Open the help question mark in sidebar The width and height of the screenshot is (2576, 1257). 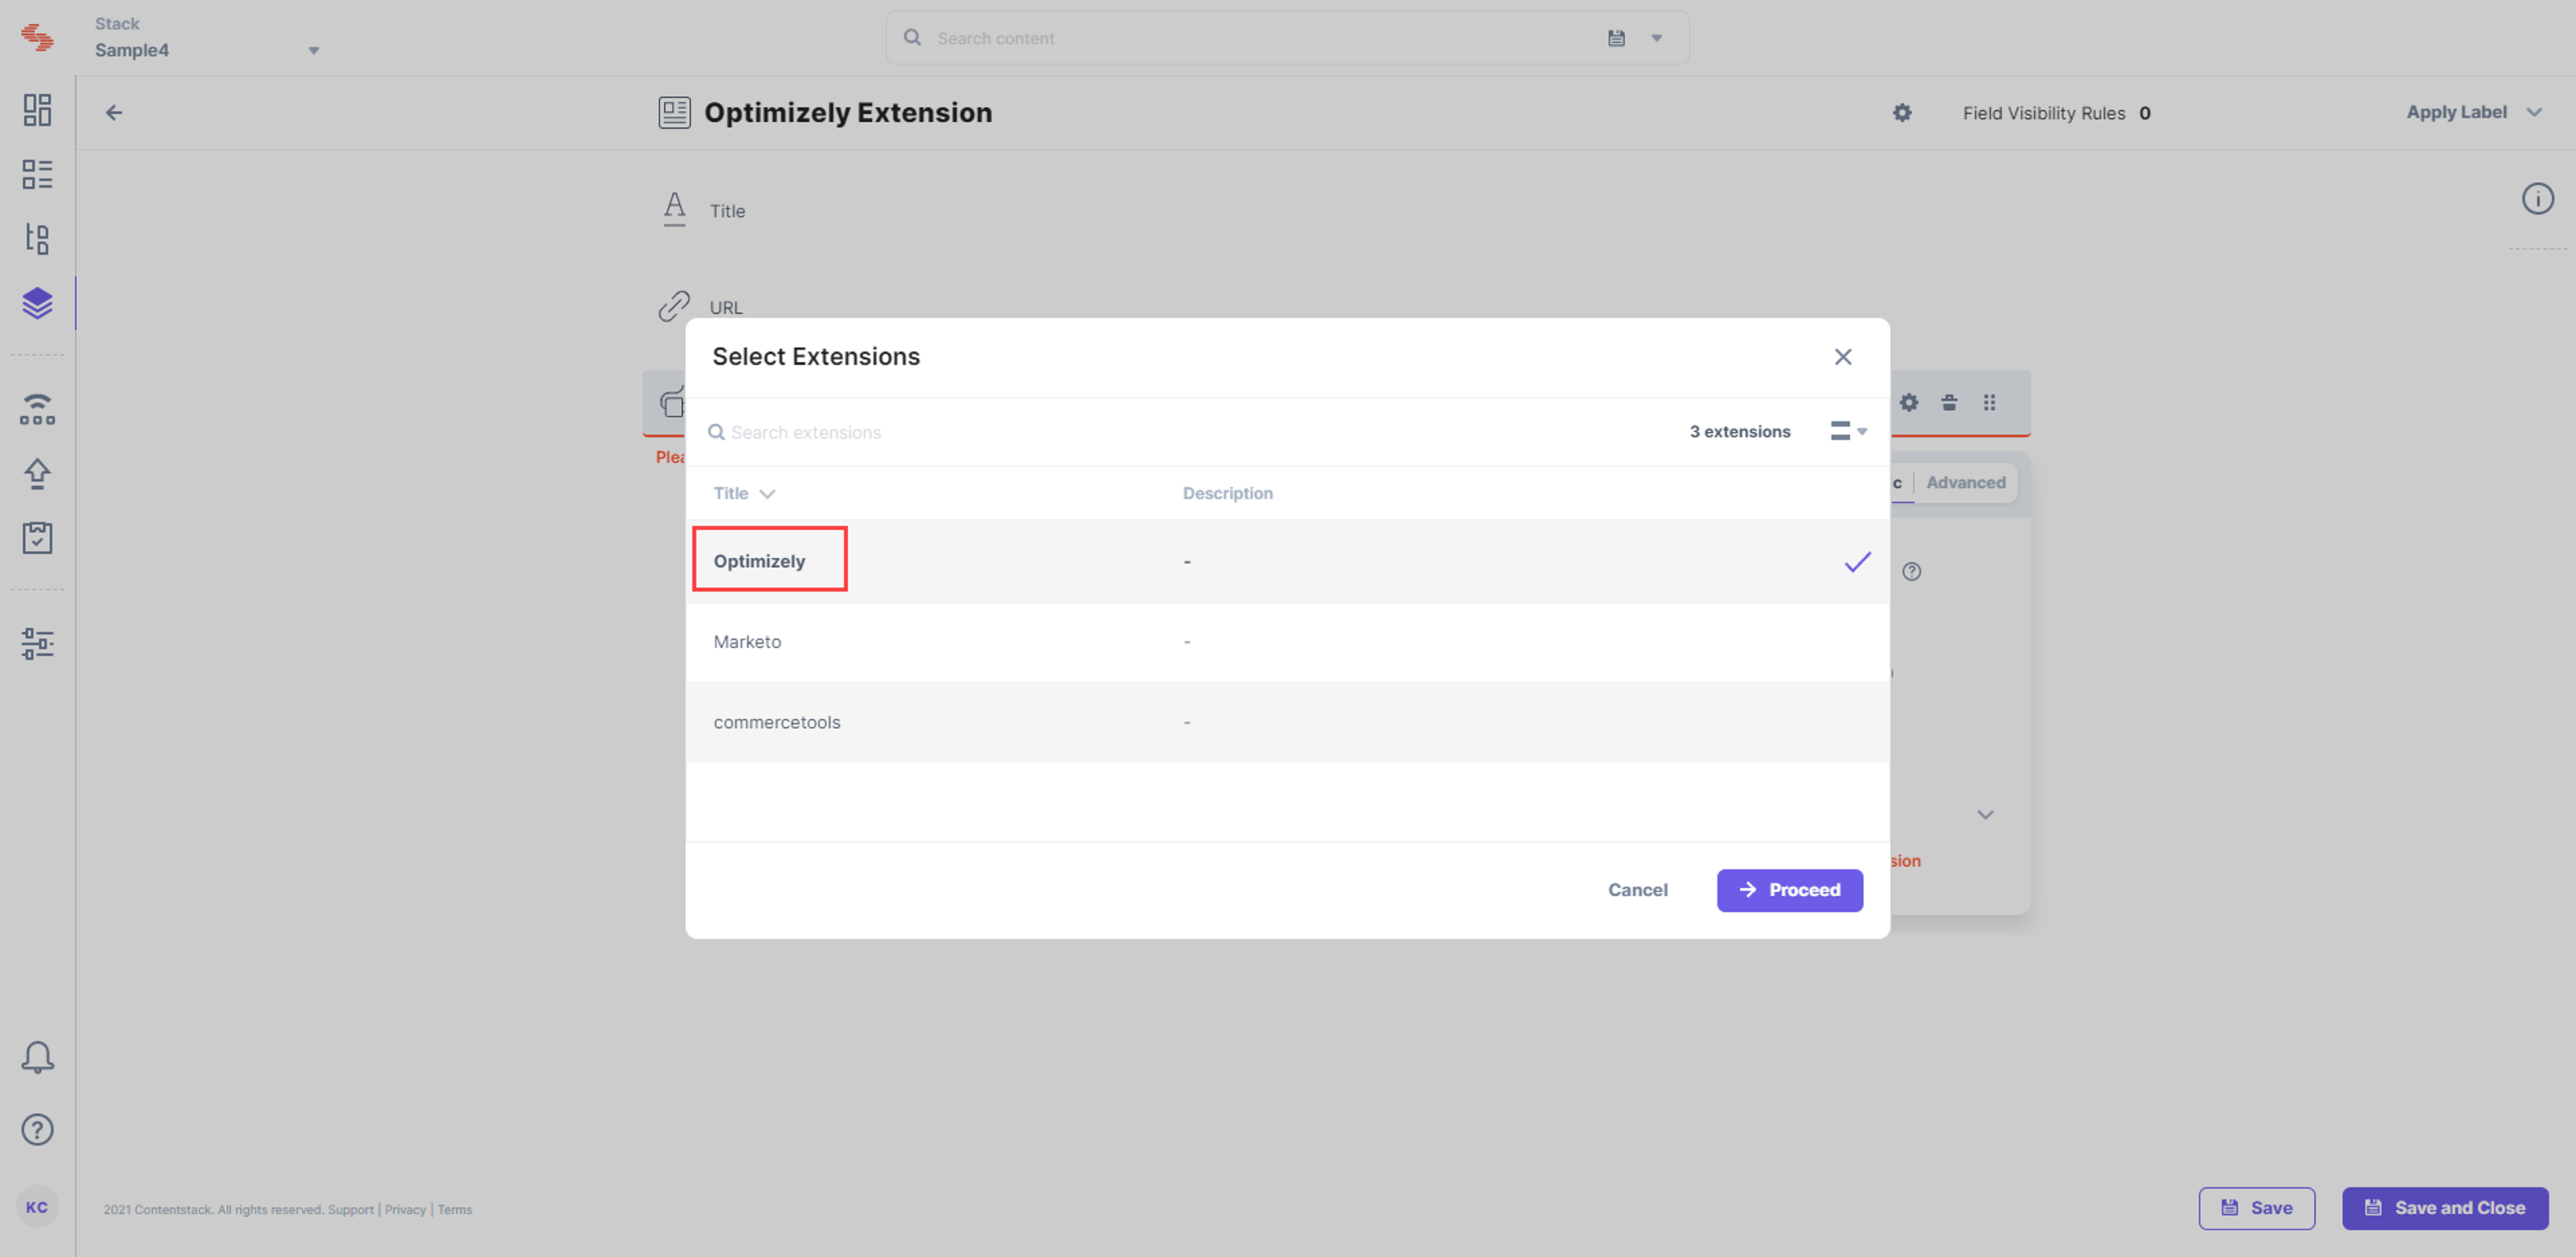(37, 1129)
